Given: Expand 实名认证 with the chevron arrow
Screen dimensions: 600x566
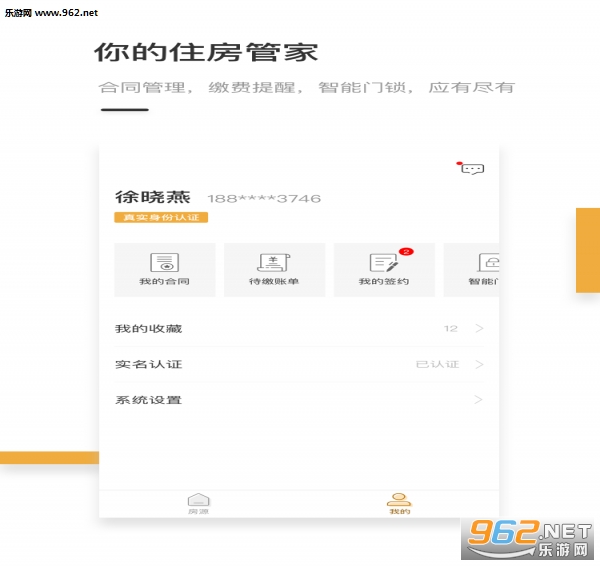Looking at the screenshot, I should point(479,364).
